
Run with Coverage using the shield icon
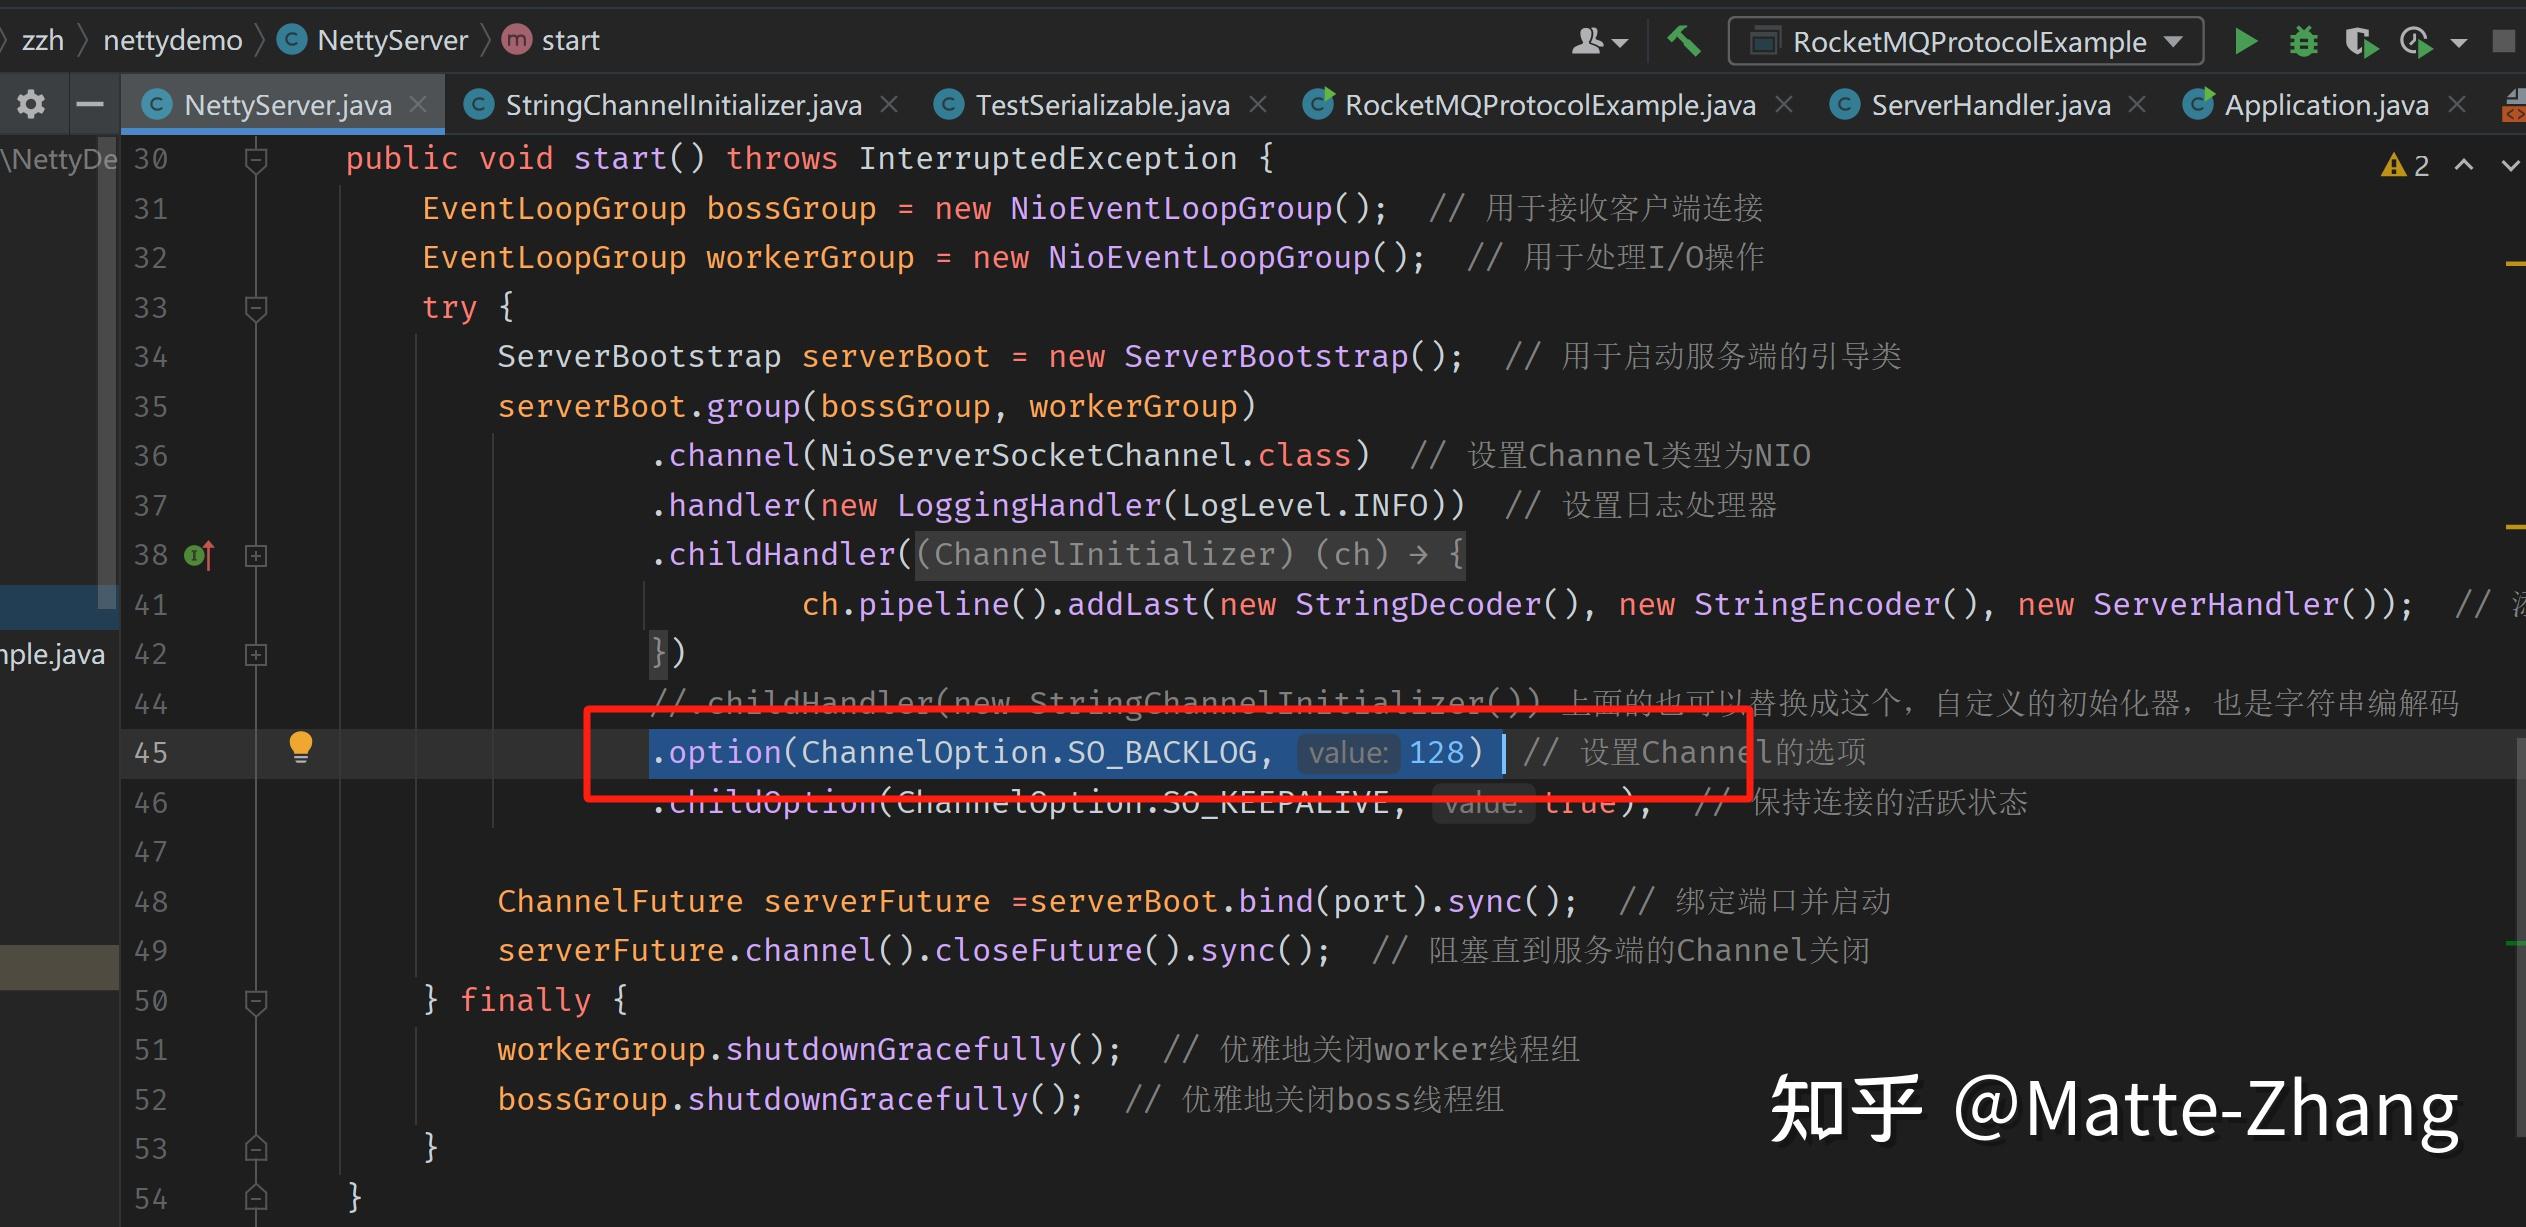click(2361, 43)
